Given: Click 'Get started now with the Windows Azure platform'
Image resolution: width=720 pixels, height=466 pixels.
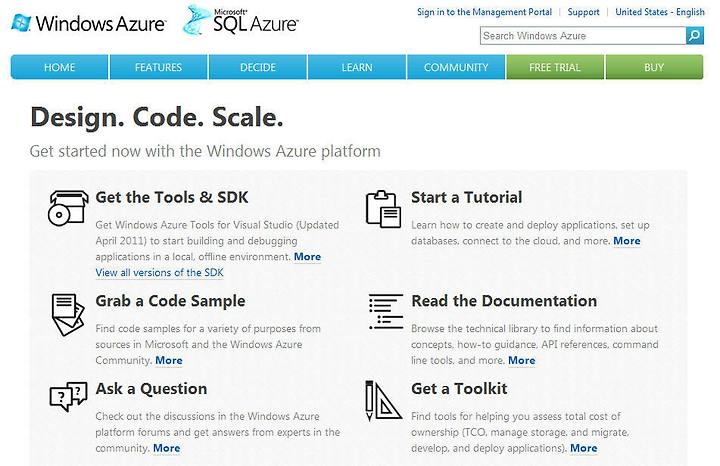Looking at the screenshot, I should 205,151.
